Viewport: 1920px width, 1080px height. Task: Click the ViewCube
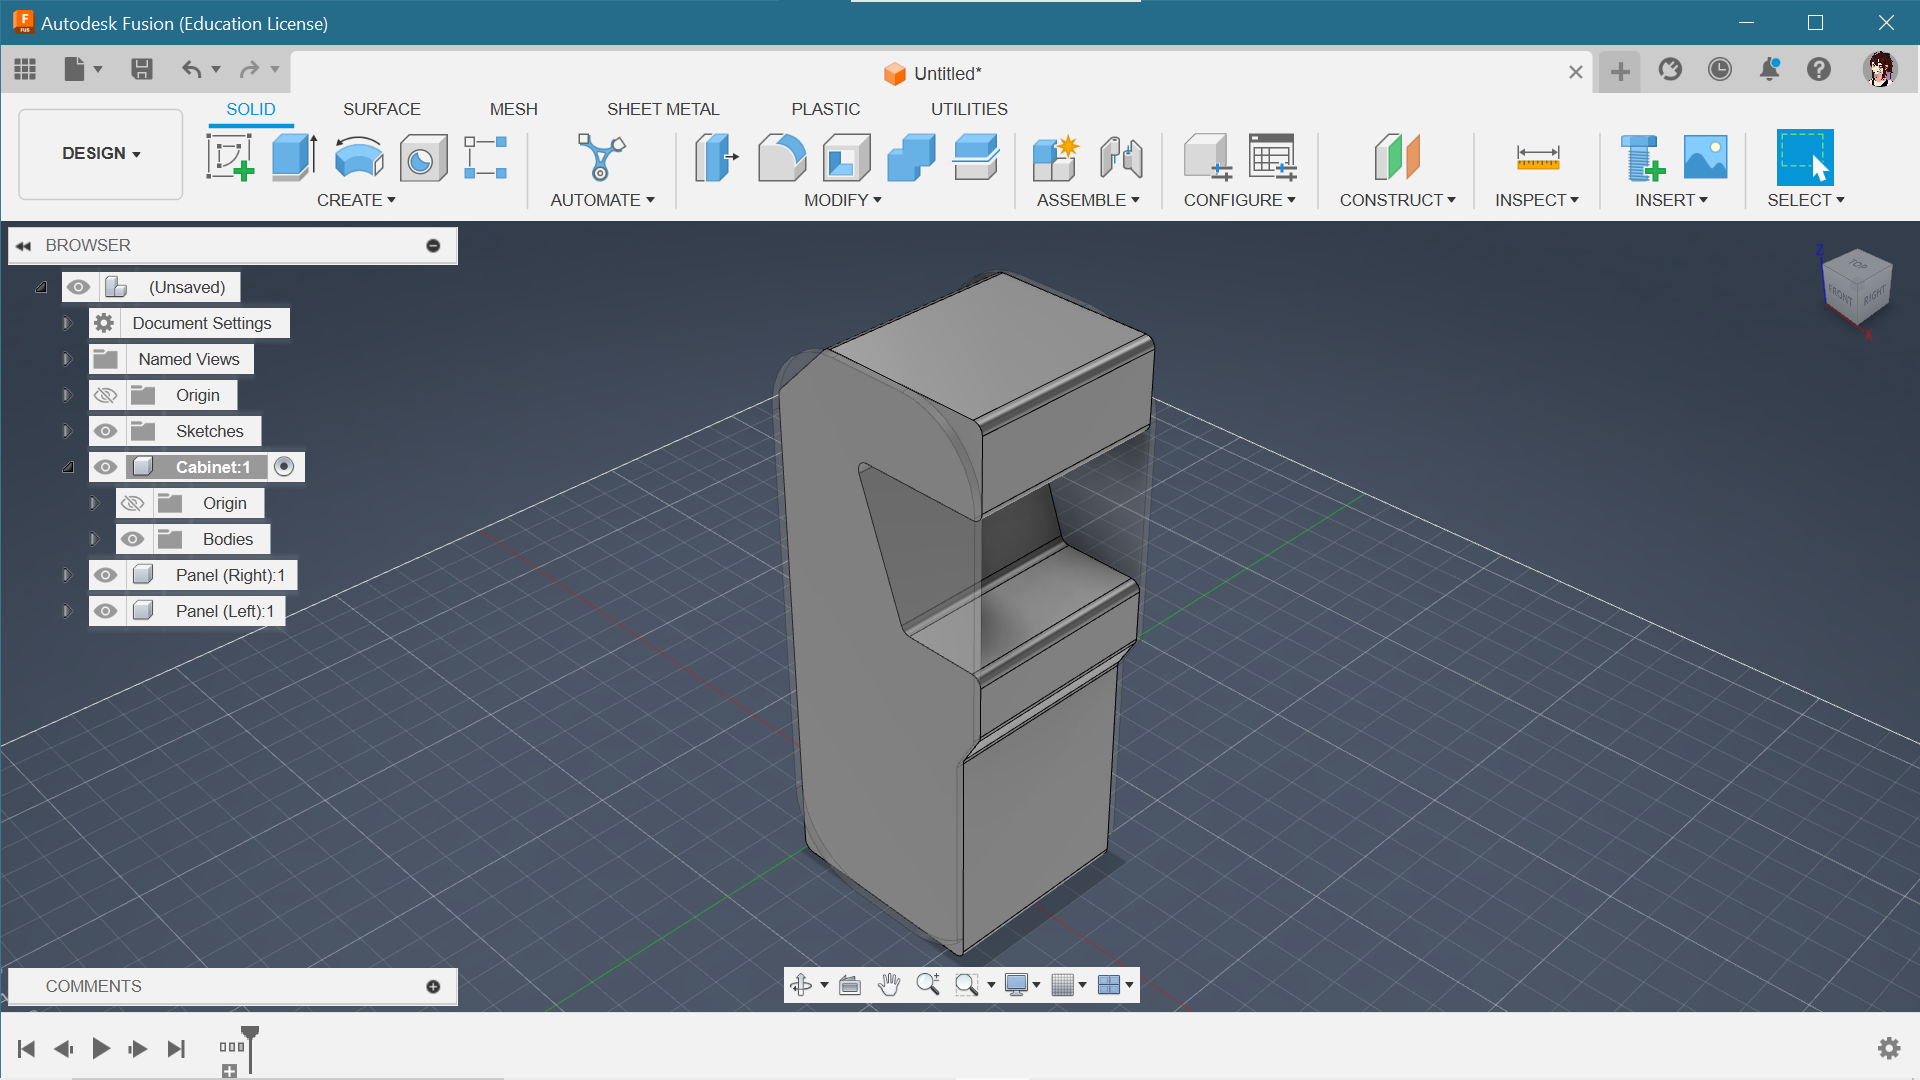[x=1857, y=286]
